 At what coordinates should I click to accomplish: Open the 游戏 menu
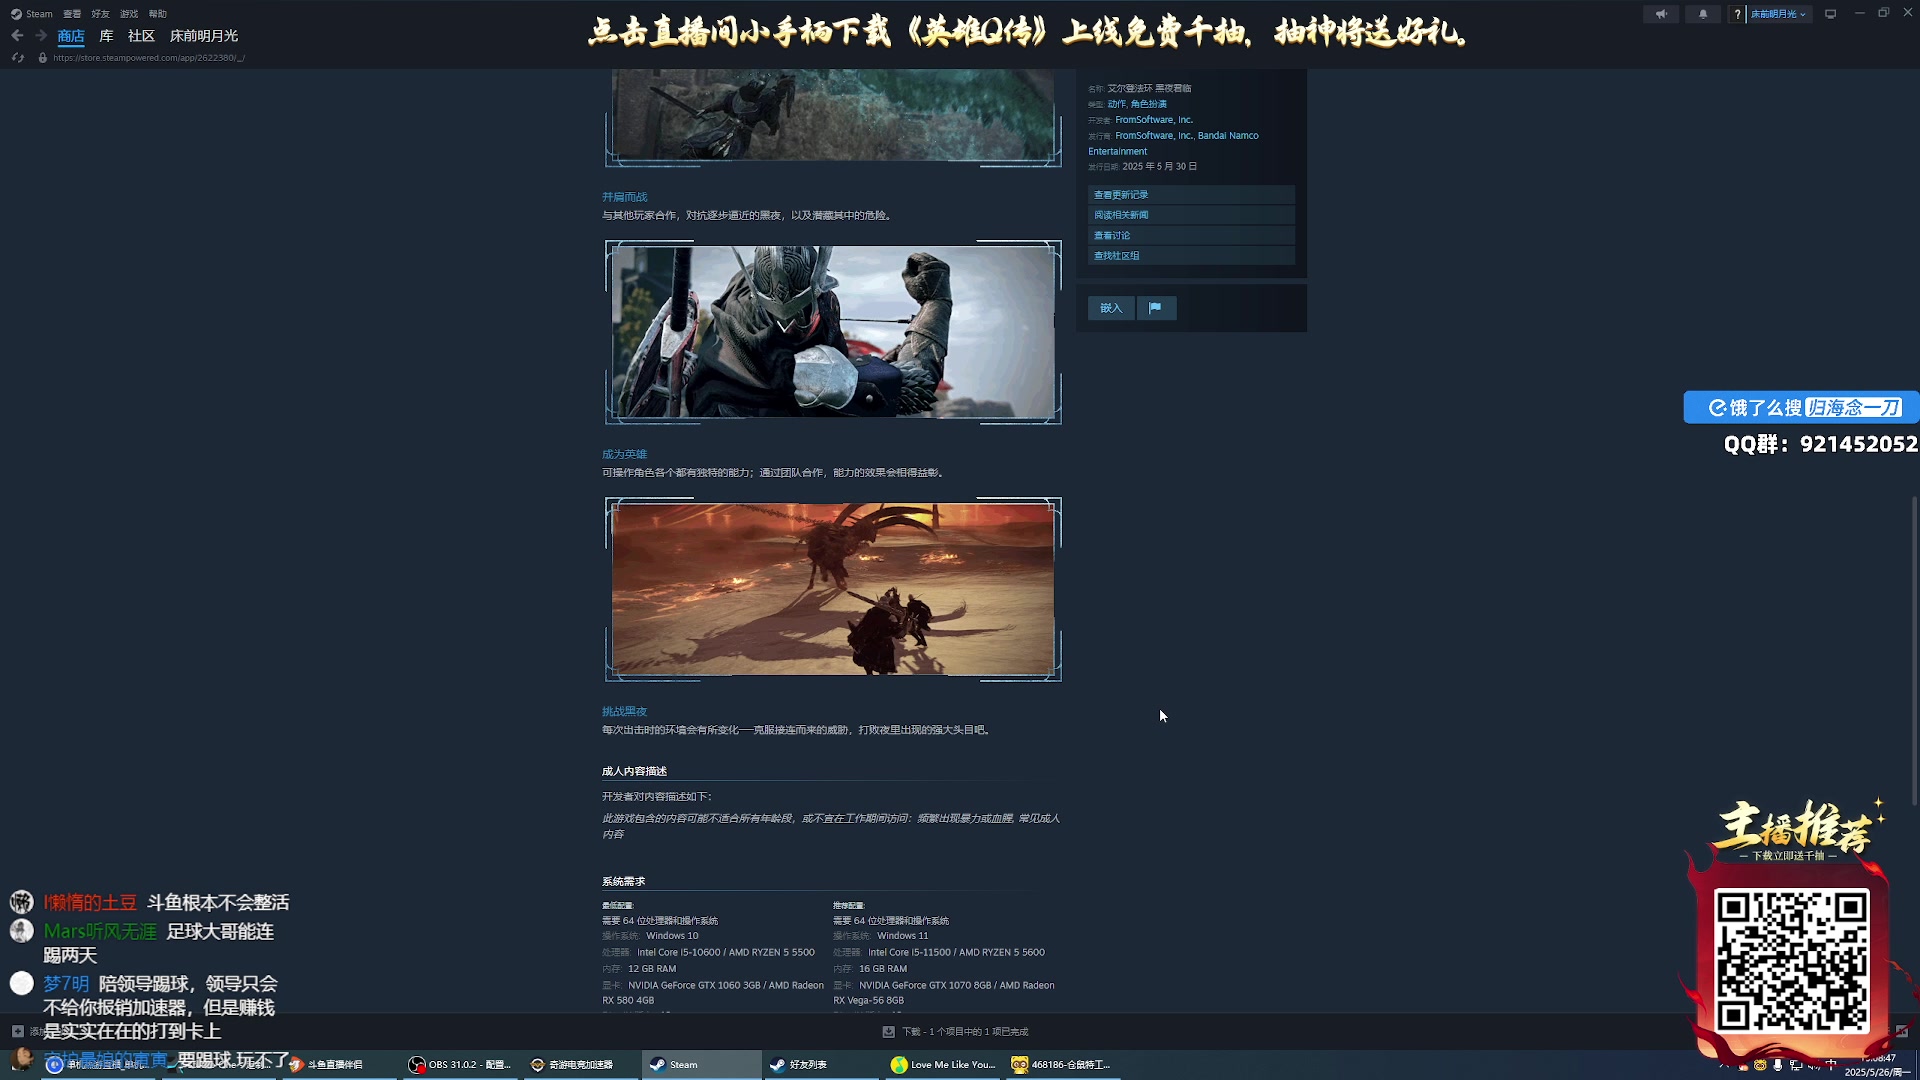click(129, 14)
